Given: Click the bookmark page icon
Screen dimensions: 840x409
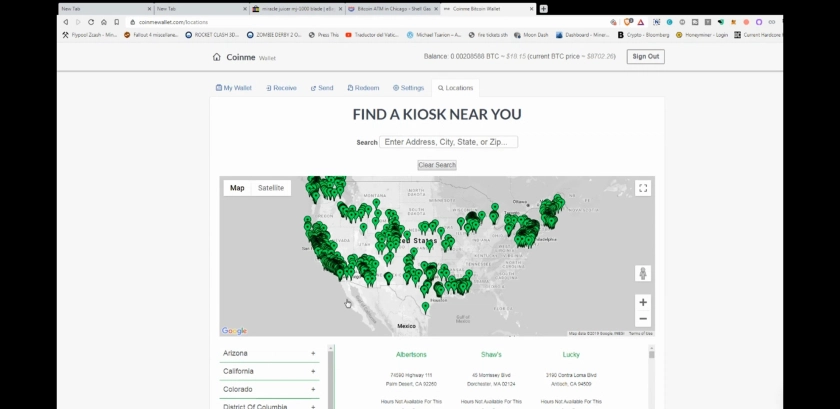Looking at the screenshot, I should (x=116, y=22).
